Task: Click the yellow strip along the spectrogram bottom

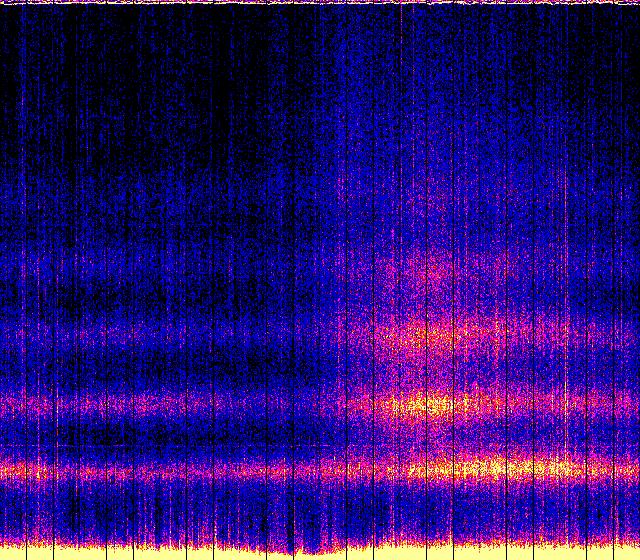Action: [150, 552]
